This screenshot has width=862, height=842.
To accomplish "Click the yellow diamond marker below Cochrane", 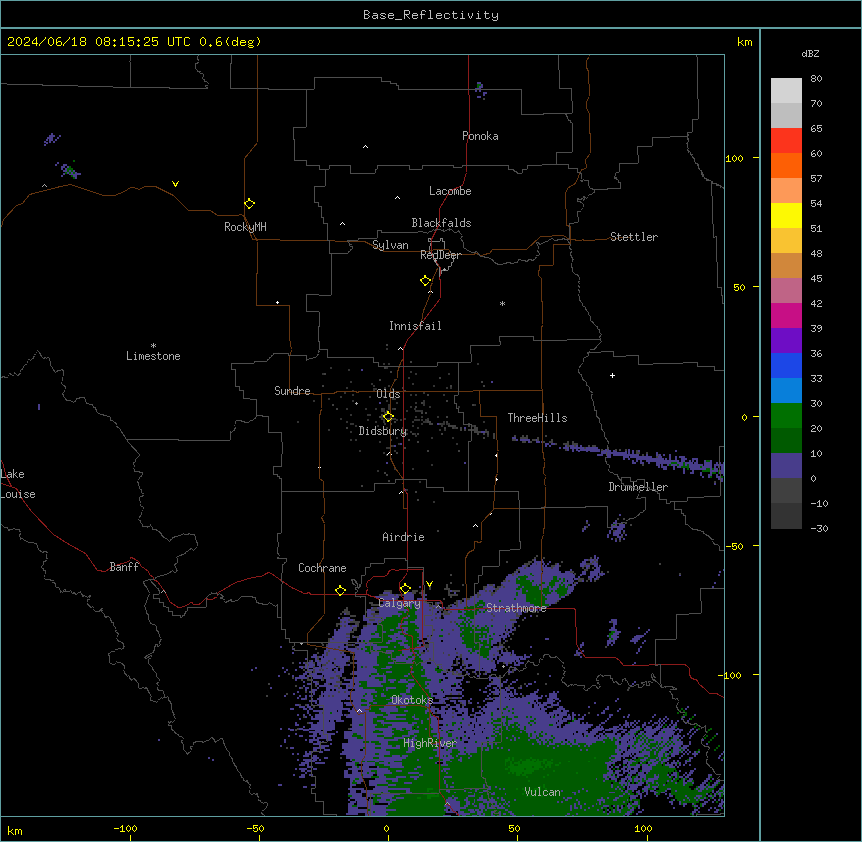I will (340, 590).
